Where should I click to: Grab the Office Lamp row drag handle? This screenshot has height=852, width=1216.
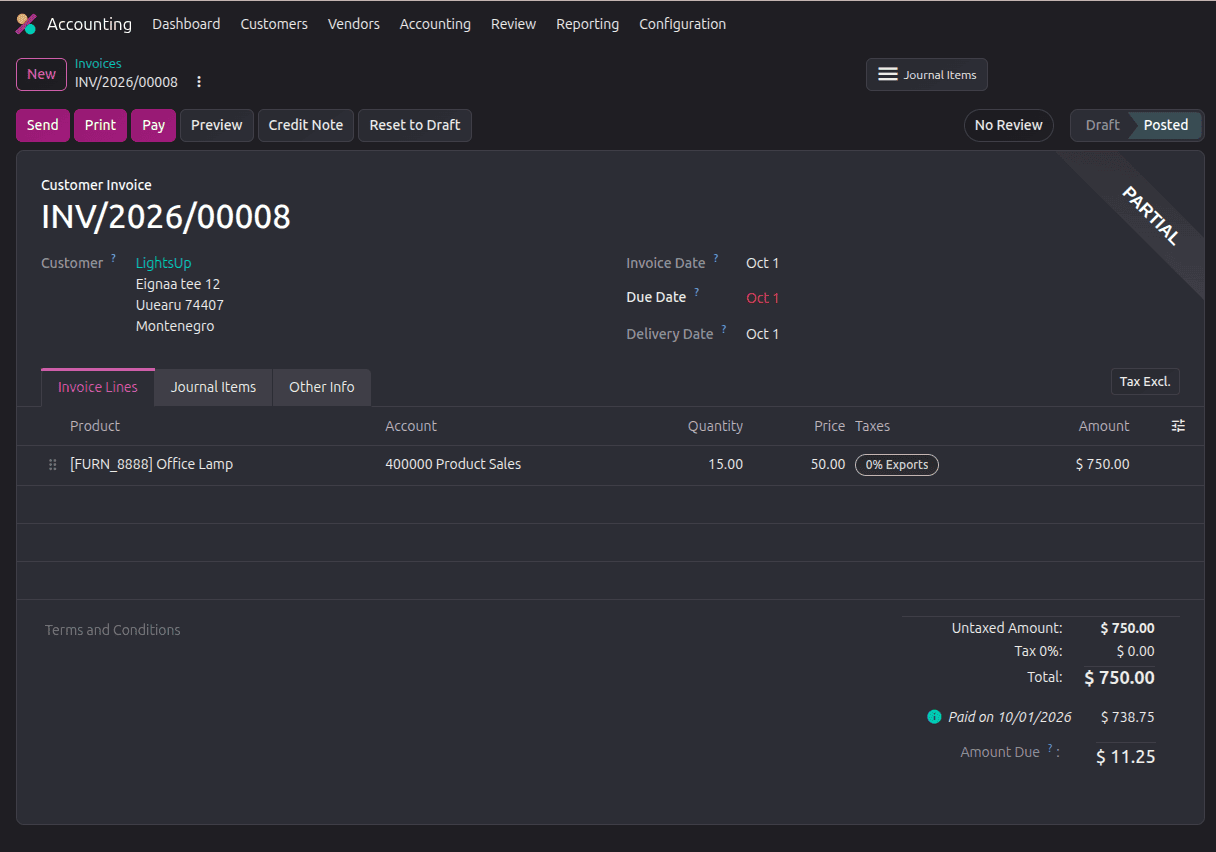[53, 465]
